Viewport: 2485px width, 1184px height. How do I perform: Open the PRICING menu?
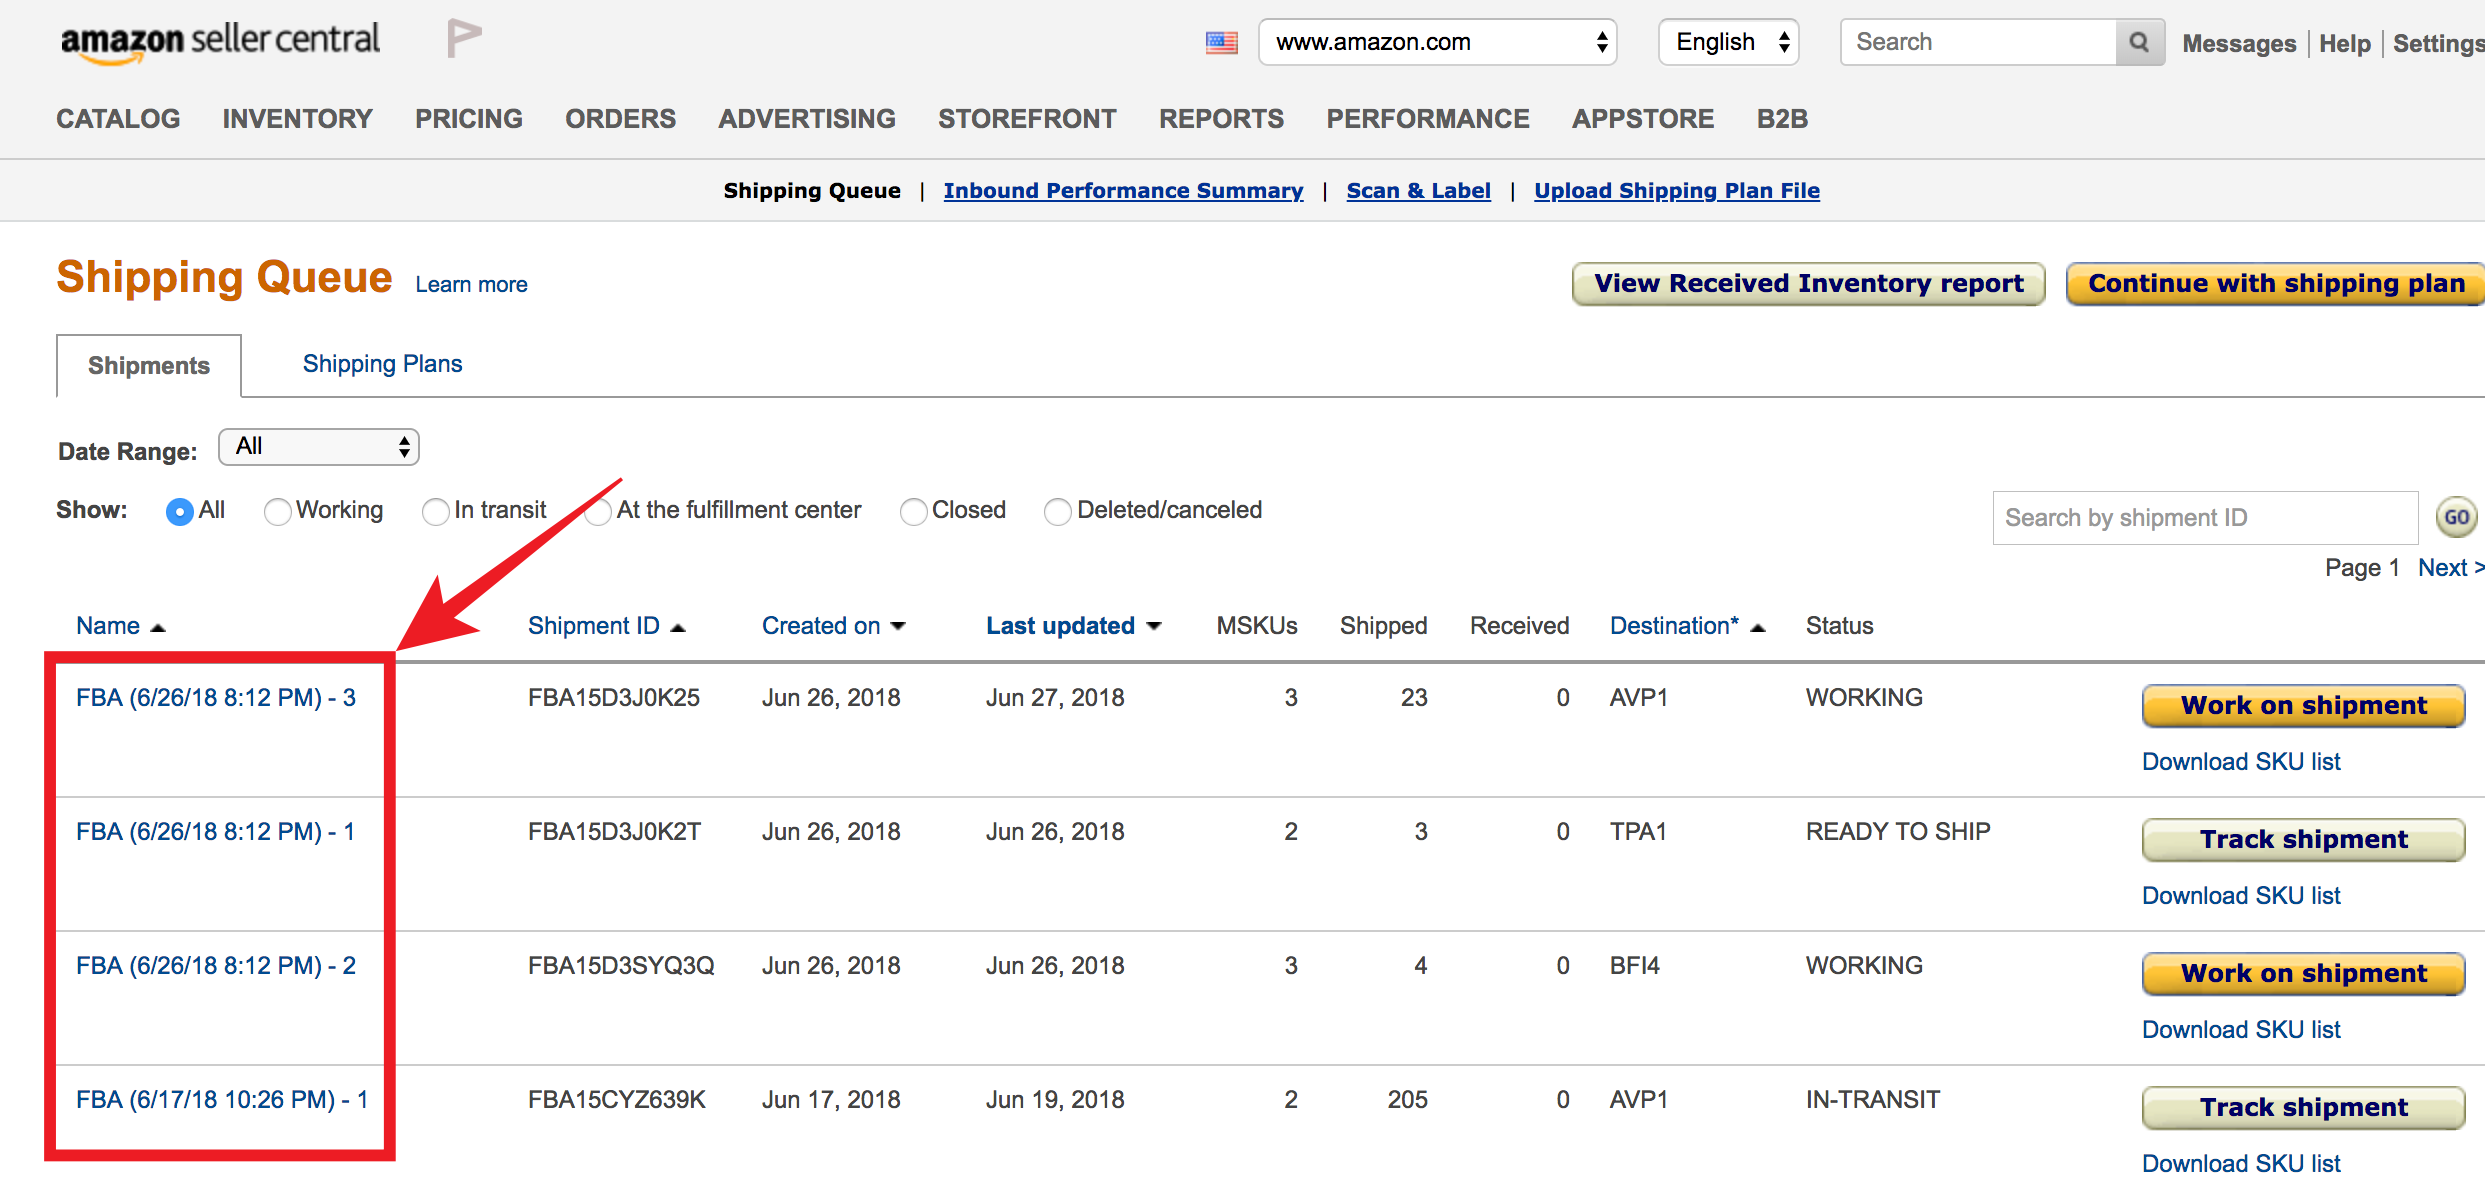click(469, 119)
